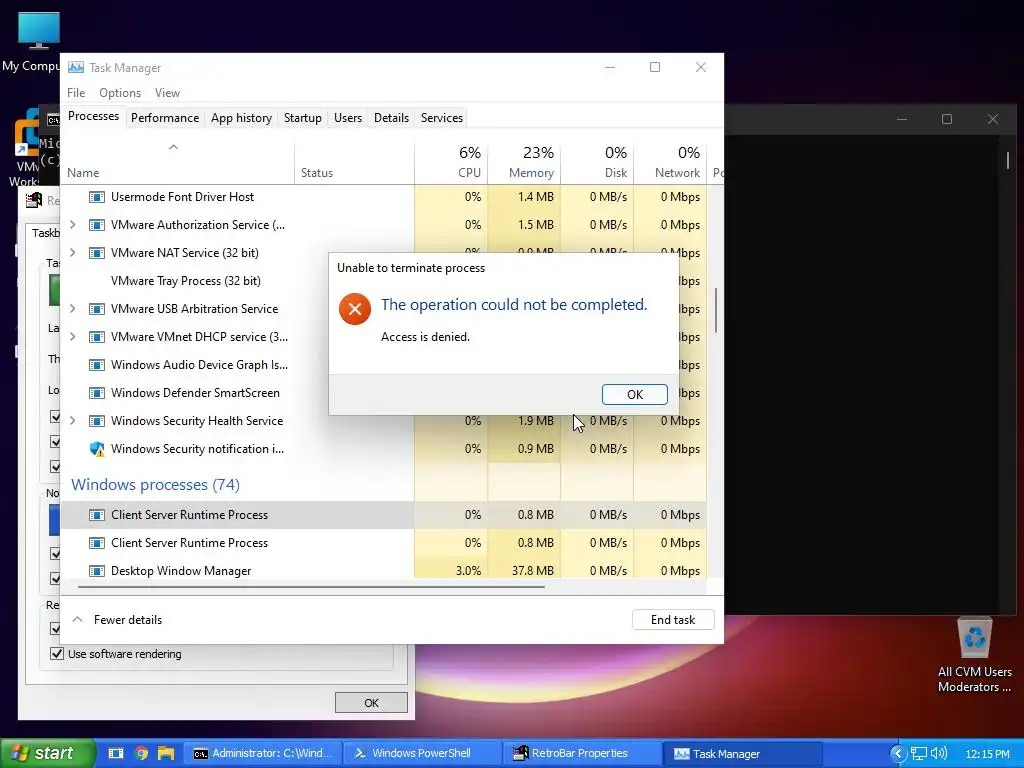
Task: Switch to the Details tab
Action: click(391, 118)
